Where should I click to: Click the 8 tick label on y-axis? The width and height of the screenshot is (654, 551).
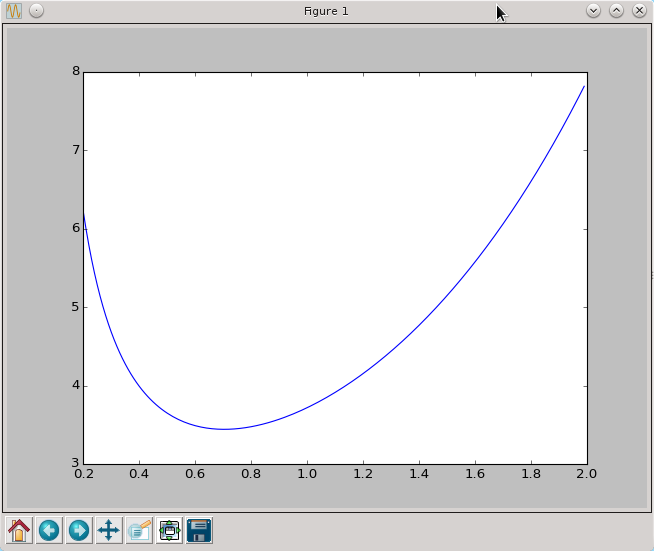75,72
